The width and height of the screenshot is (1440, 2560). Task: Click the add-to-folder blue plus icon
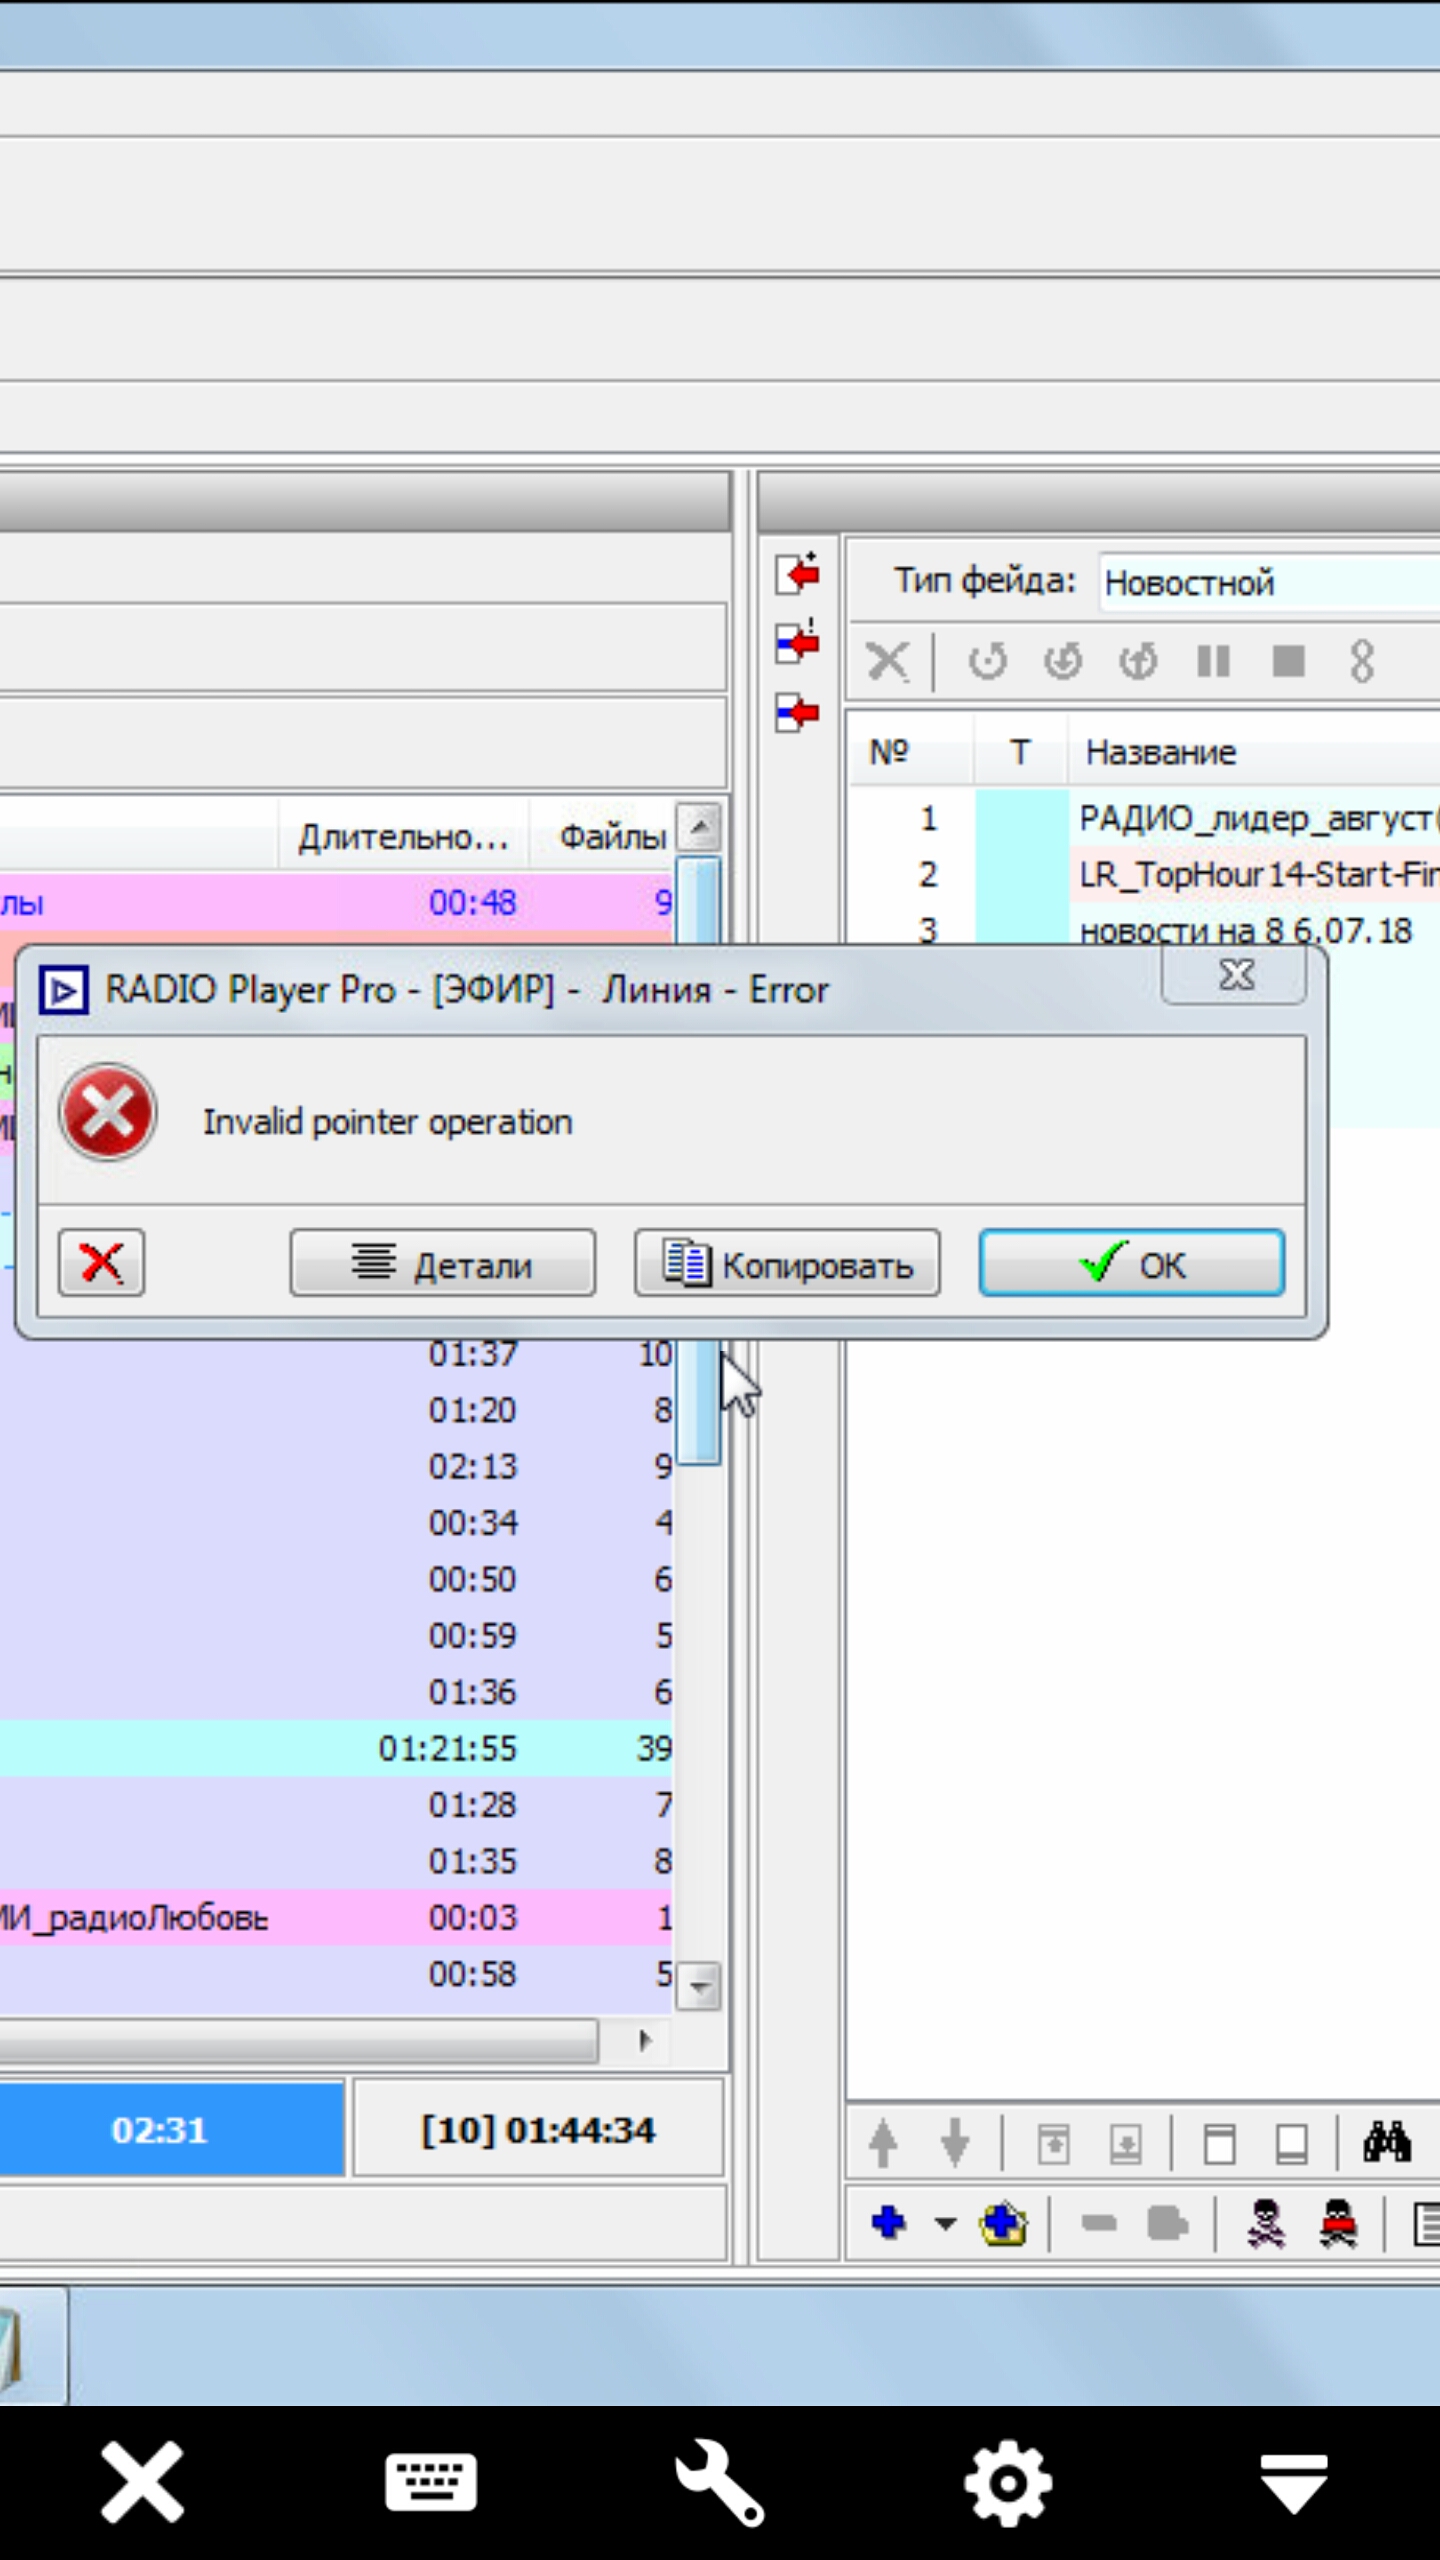pyautogui.click(x=1004, y=2223)
